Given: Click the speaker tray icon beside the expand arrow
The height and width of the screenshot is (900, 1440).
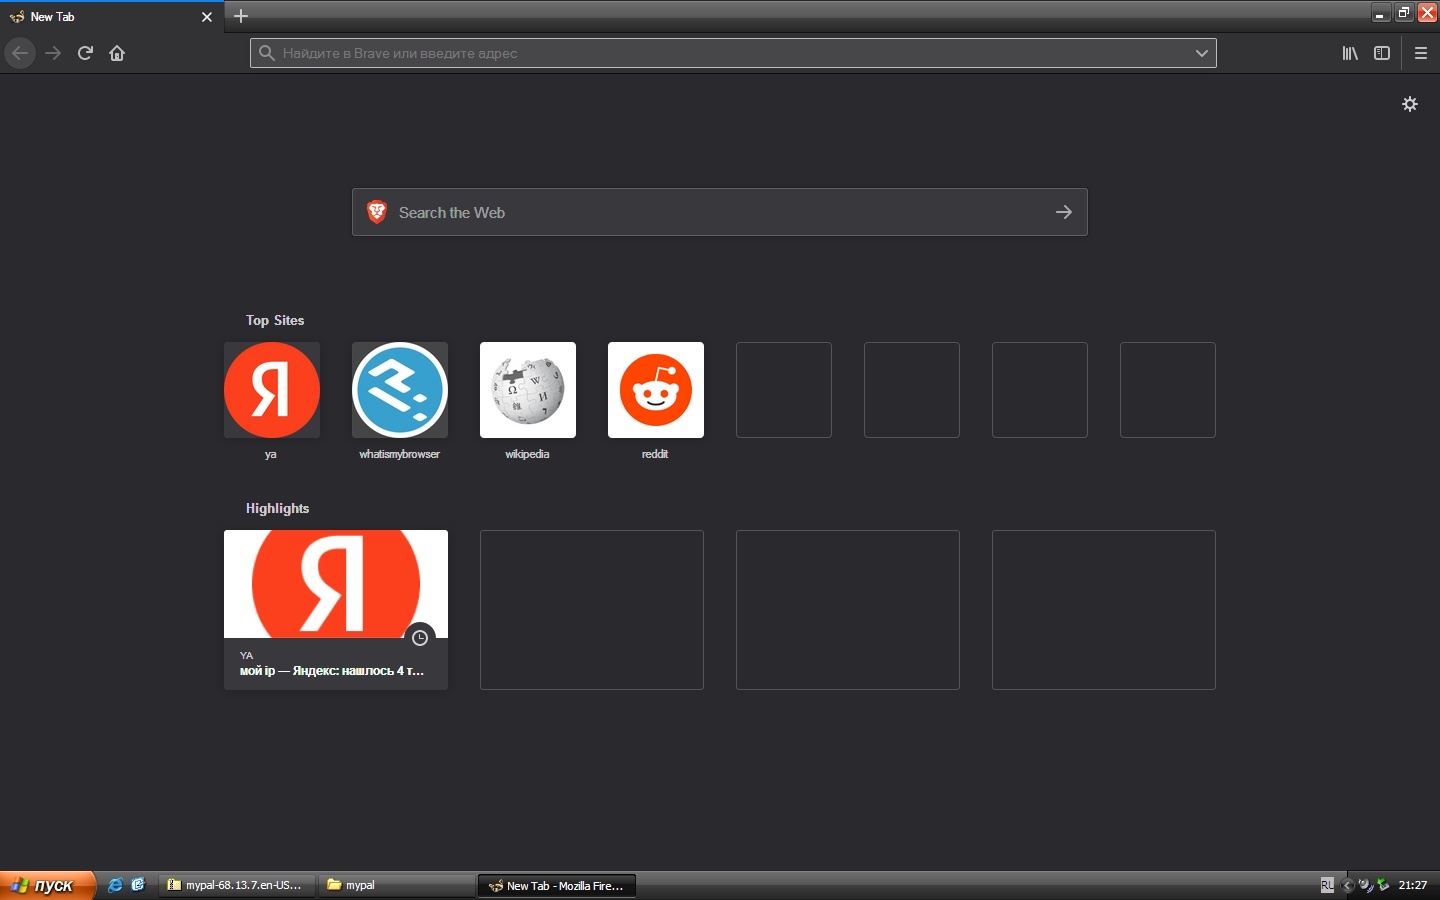Looking at the screenshot, I should coord(1365,885).
